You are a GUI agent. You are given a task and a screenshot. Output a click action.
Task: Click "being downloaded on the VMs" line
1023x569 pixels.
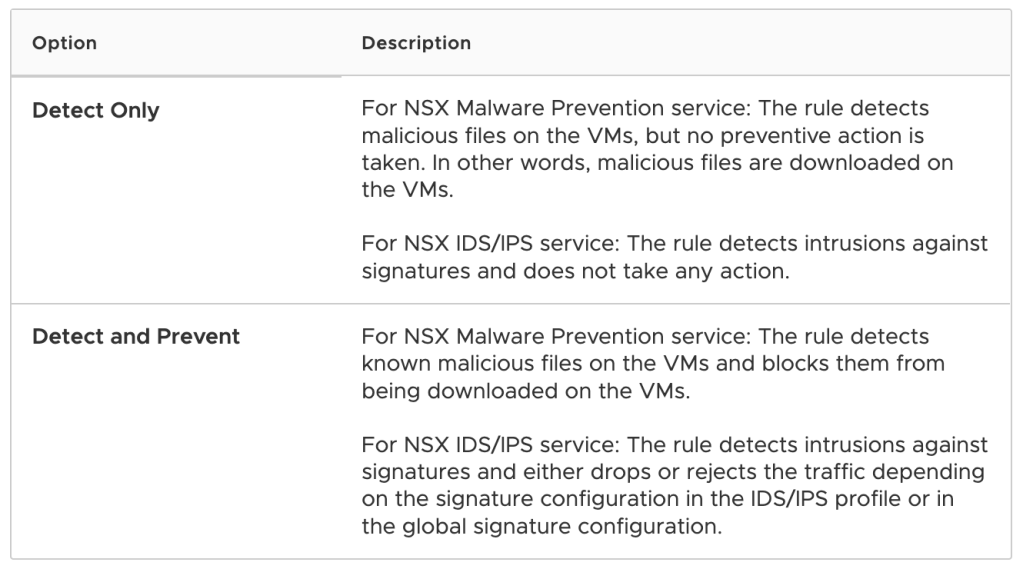[525, 390]
